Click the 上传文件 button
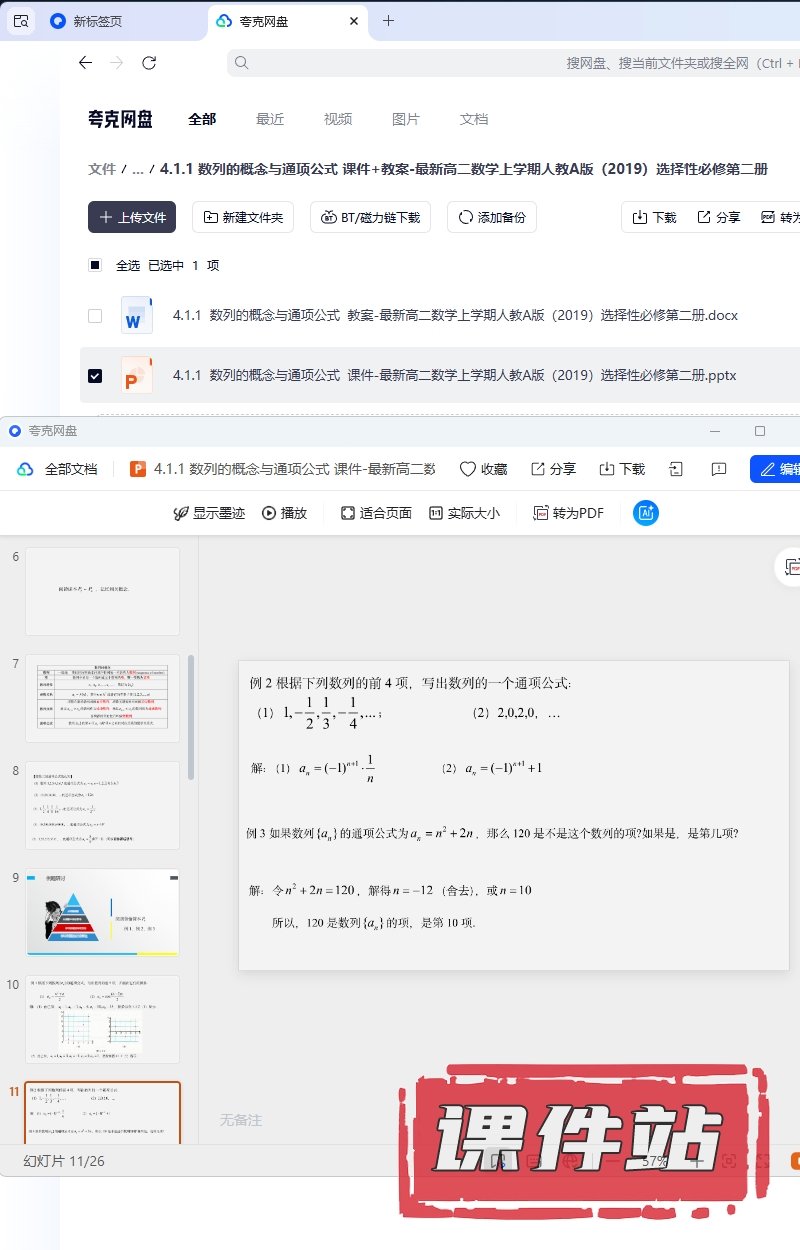The width and height of the screenshot is (800, 1250). tap(132, 217)
